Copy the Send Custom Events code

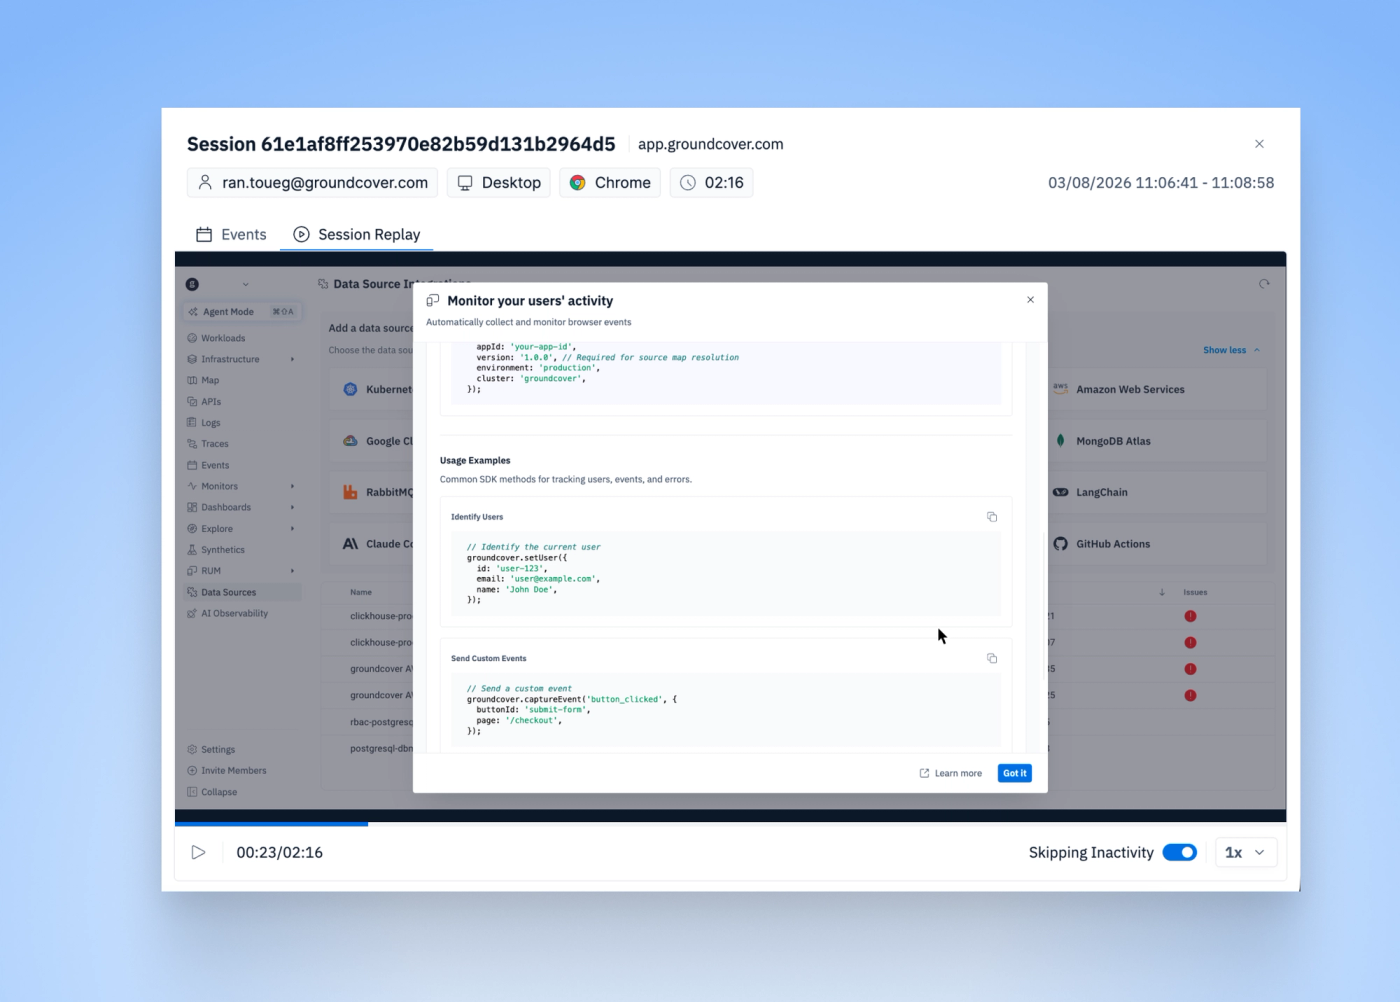coord(992,658)
